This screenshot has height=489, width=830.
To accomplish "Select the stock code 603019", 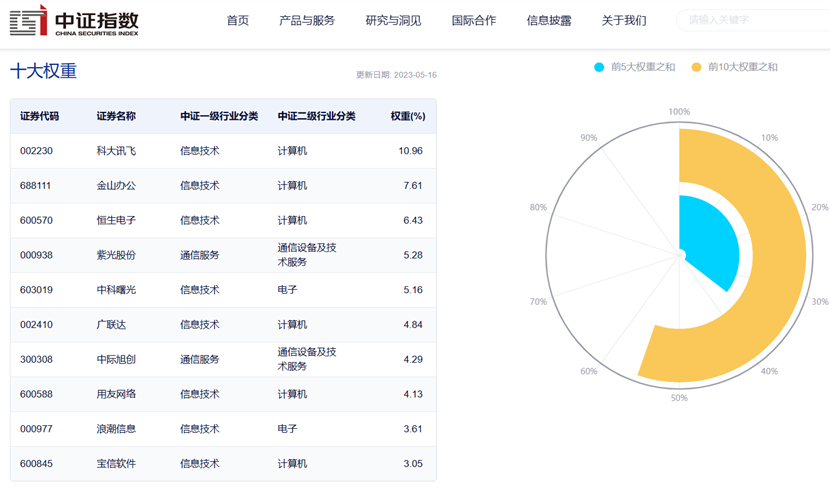I will click(37, 290).
